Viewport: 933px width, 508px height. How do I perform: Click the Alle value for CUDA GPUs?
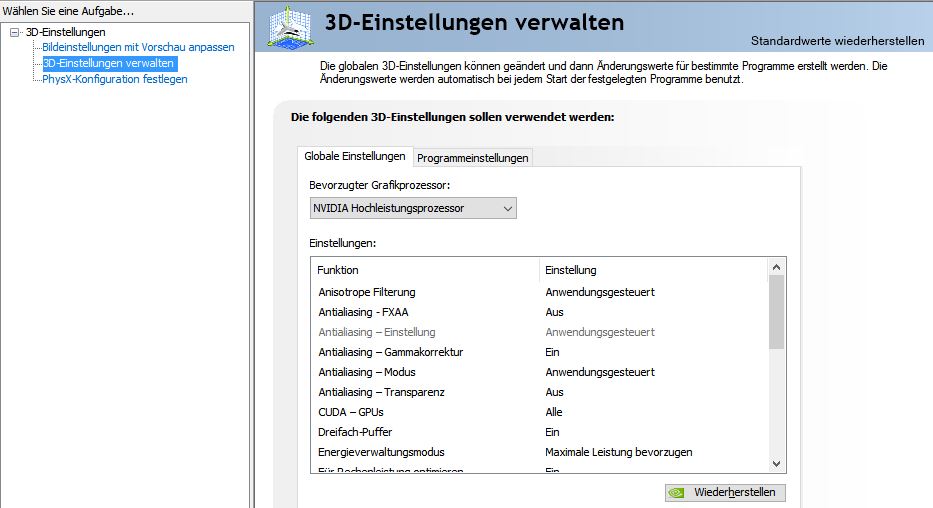553,412
